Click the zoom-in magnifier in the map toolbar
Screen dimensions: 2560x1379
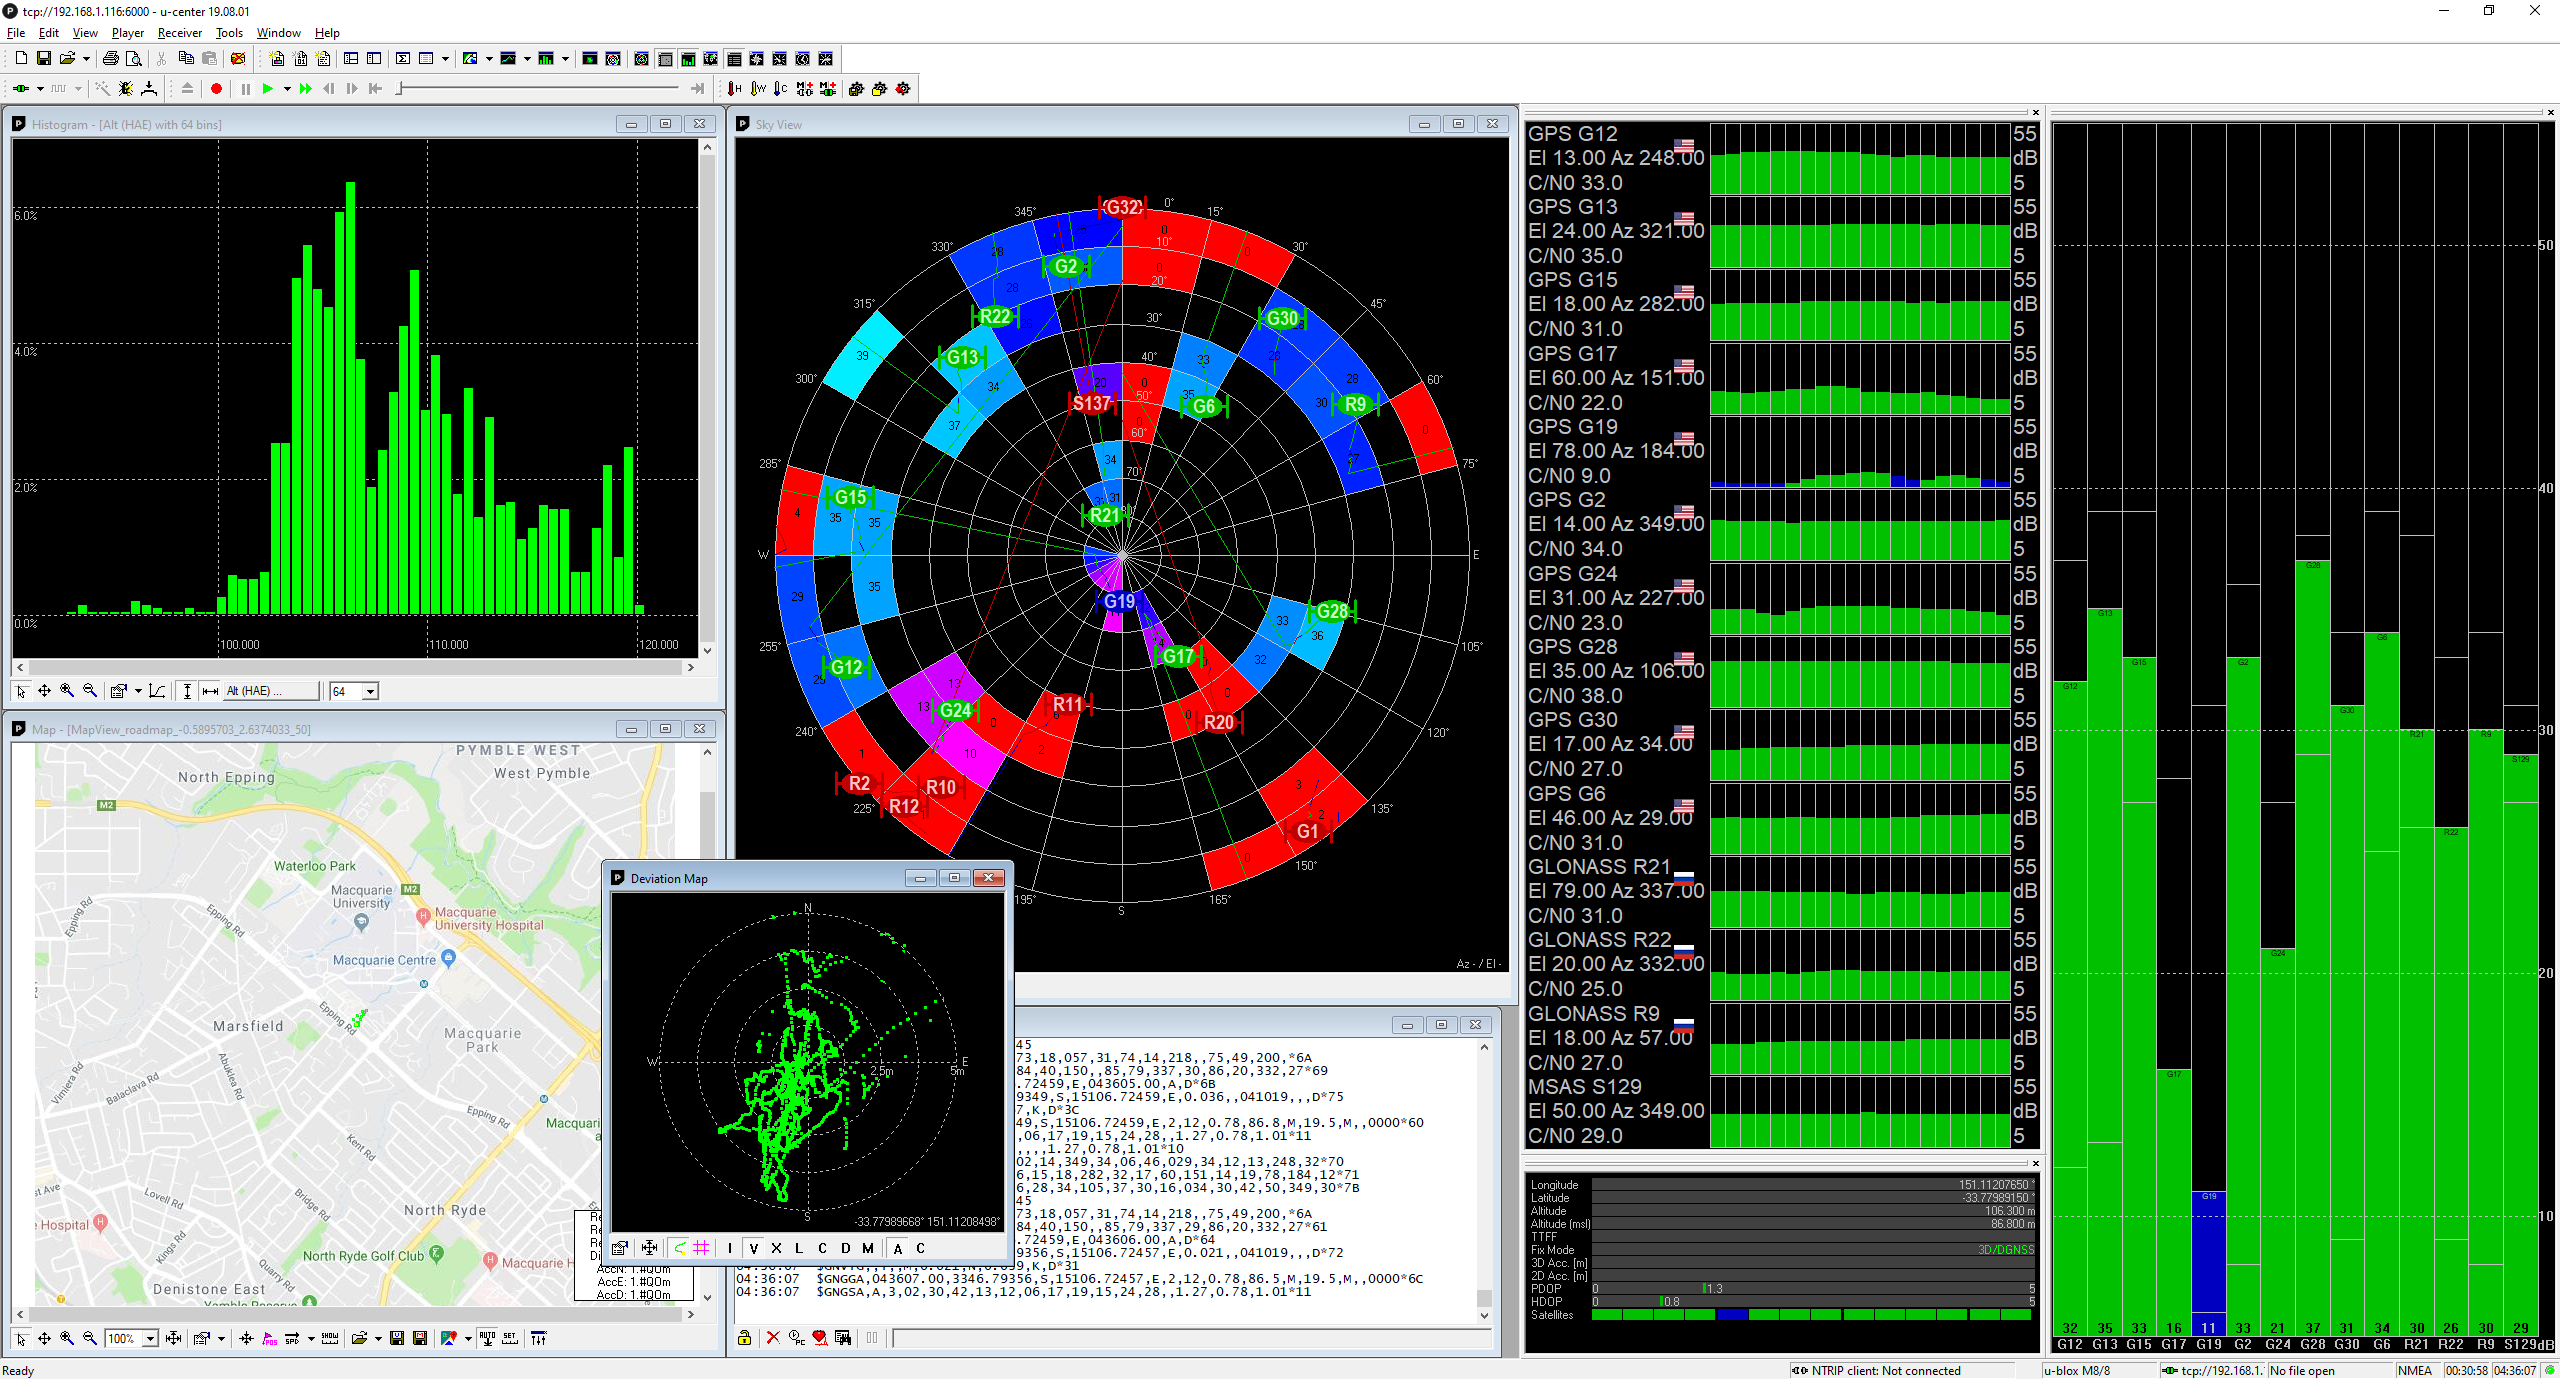point(66,1338)
